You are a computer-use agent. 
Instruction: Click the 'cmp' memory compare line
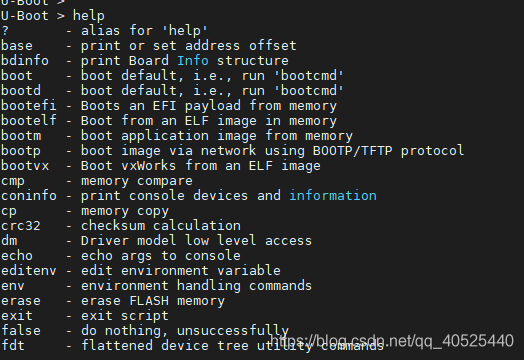coord(97,181)
